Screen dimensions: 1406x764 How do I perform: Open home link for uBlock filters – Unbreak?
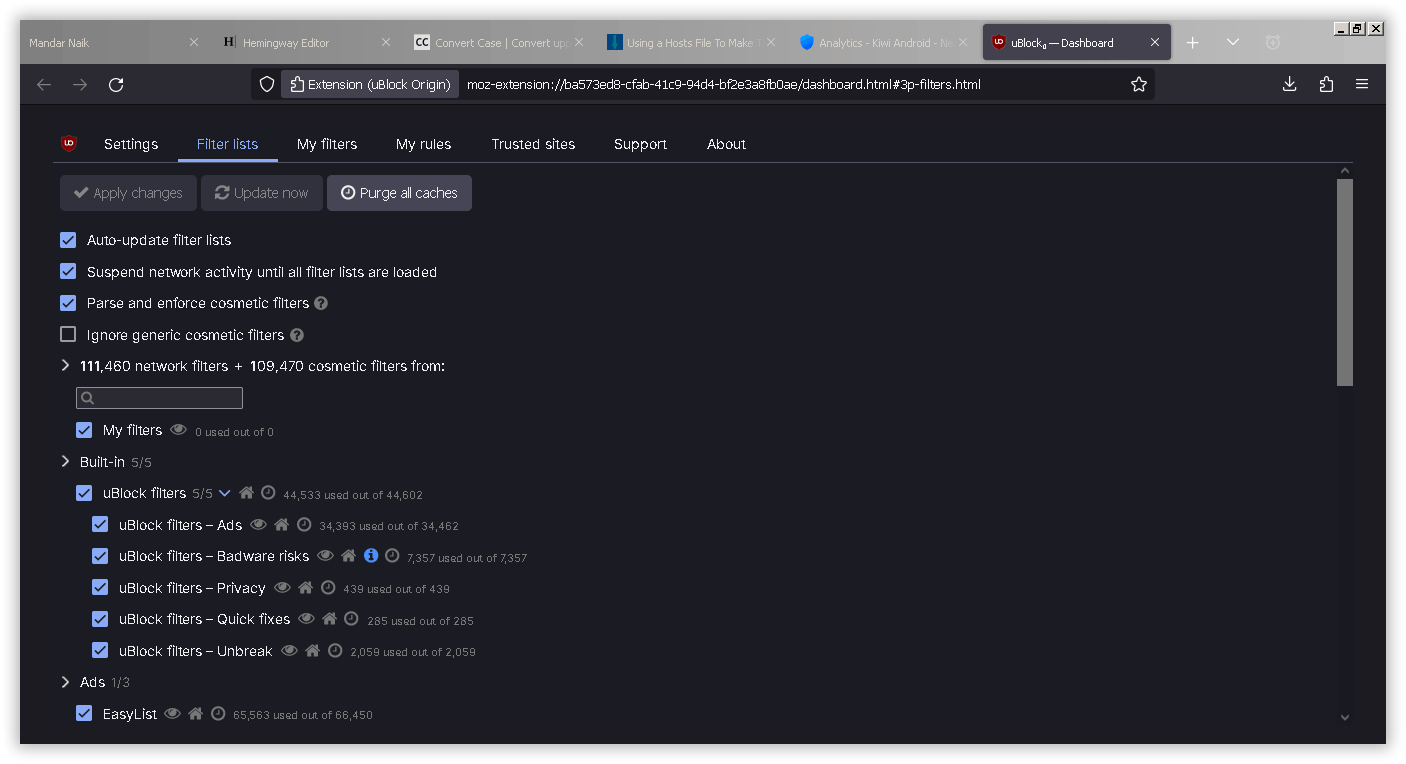(x=312, y=650)
